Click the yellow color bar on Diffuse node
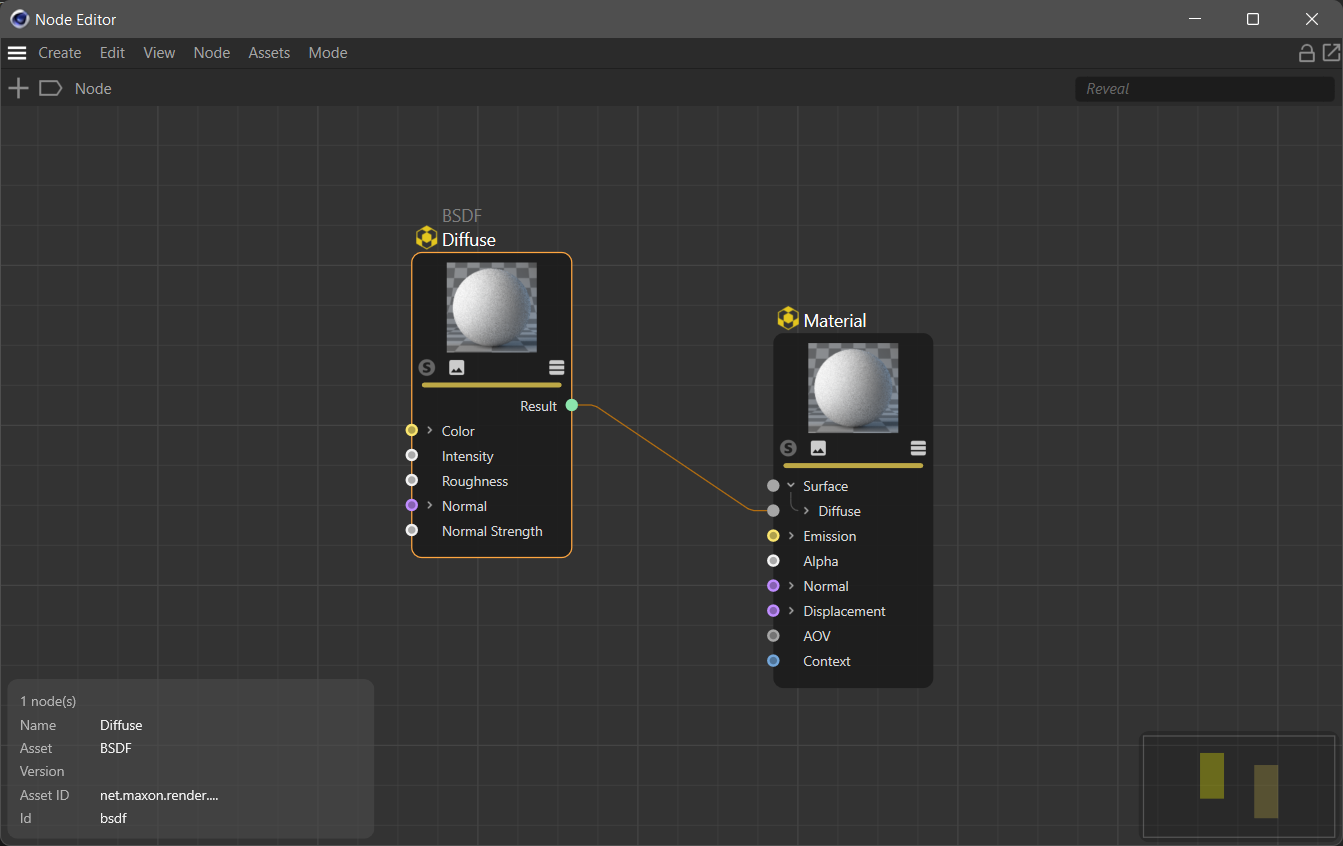This screenshot has height=846, width=1343. 492,385
